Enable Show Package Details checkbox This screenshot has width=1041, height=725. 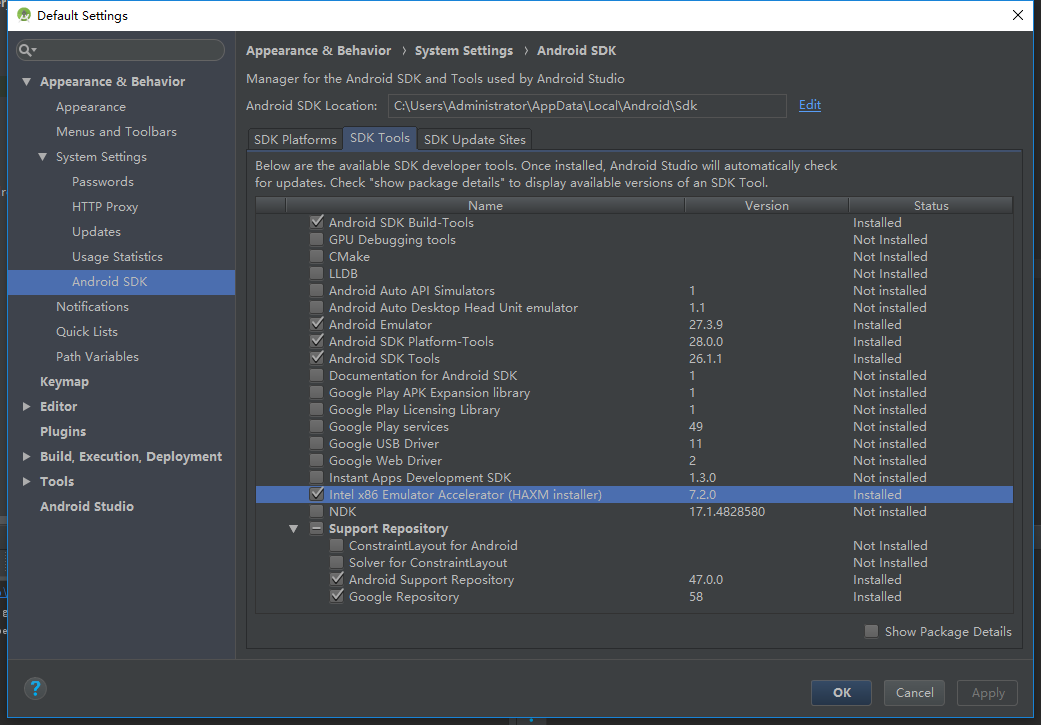tap(871, 631)
